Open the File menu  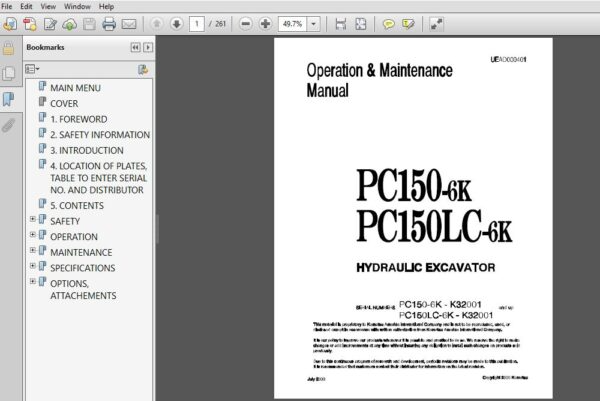coord(7,7)
